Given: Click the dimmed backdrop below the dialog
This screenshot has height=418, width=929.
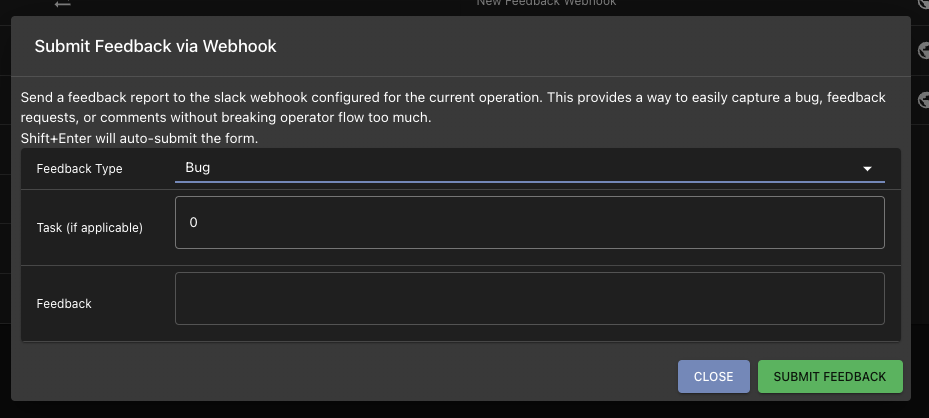Looking at the screenshot, I should (464, 410).
